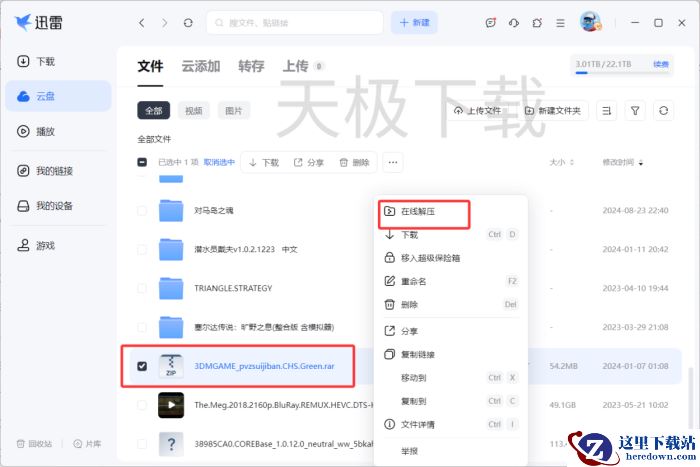Click the TRIANGLE.STRATEGY folder icon

[x=171, y=288]
